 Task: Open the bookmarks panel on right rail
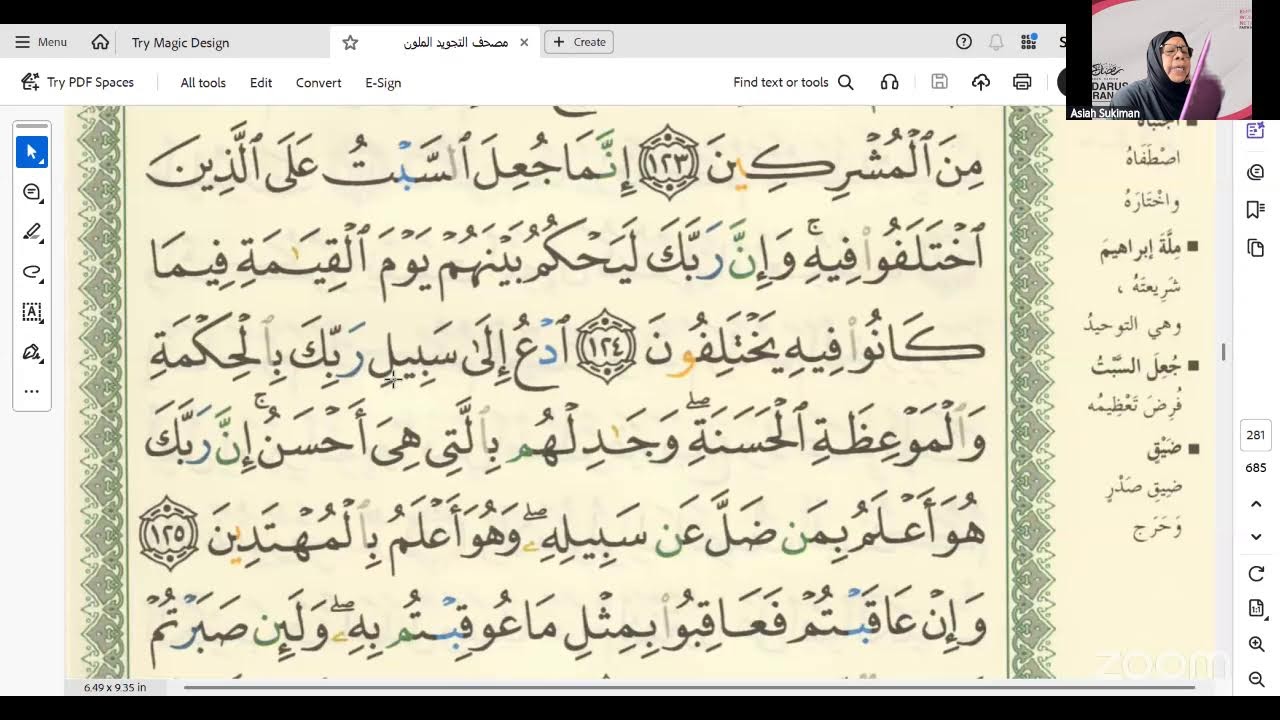[x=1256, y=209]
